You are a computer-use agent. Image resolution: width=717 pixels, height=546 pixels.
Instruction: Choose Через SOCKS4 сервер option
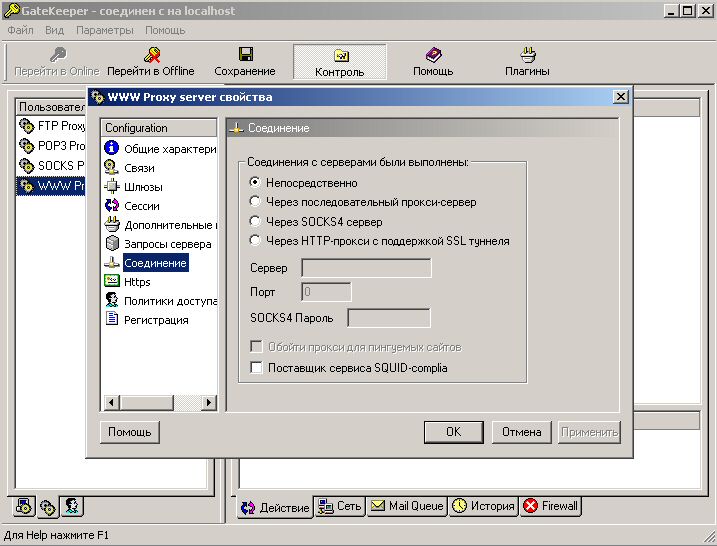[256, 221]
